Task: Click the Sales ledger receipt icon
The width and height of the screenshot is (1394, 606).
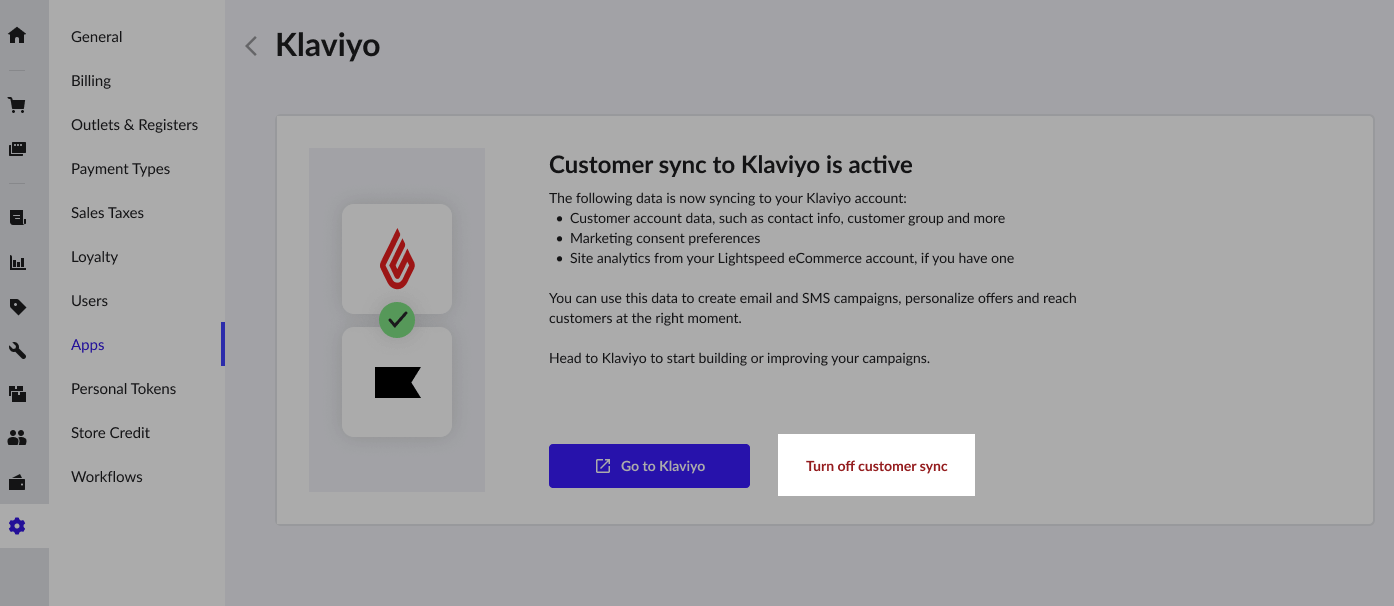Action: [x=16, y=217]
